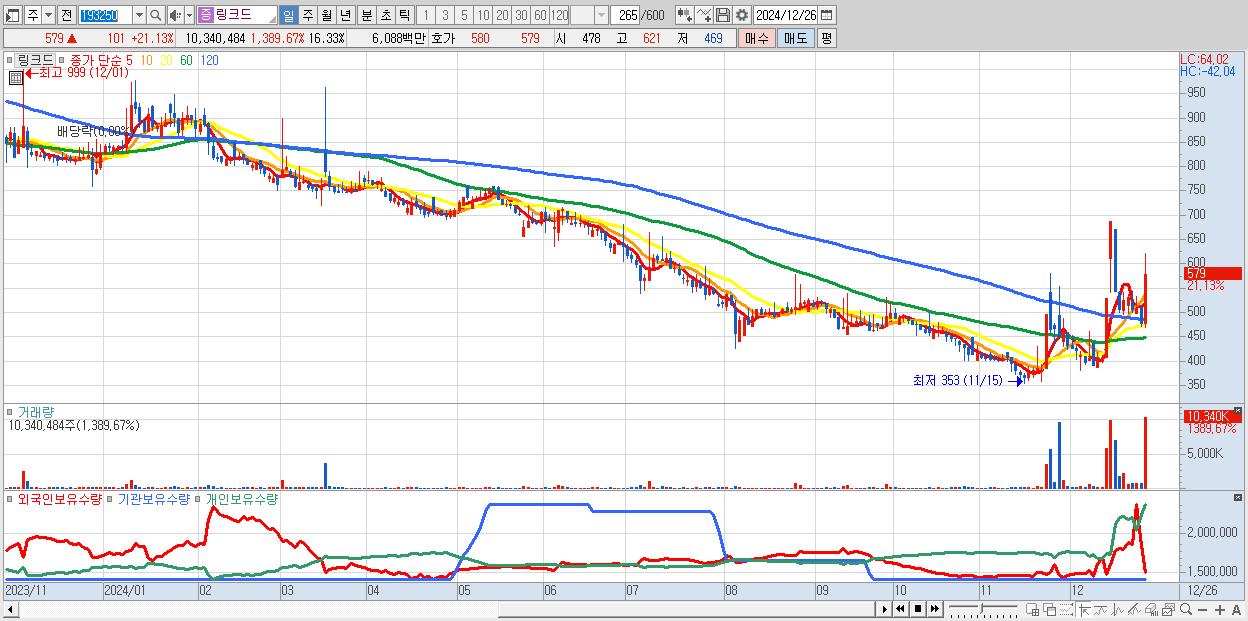Click the eraser line tool icon
The height and width of the screenshot is (621, 1248).
[1151, 609]
